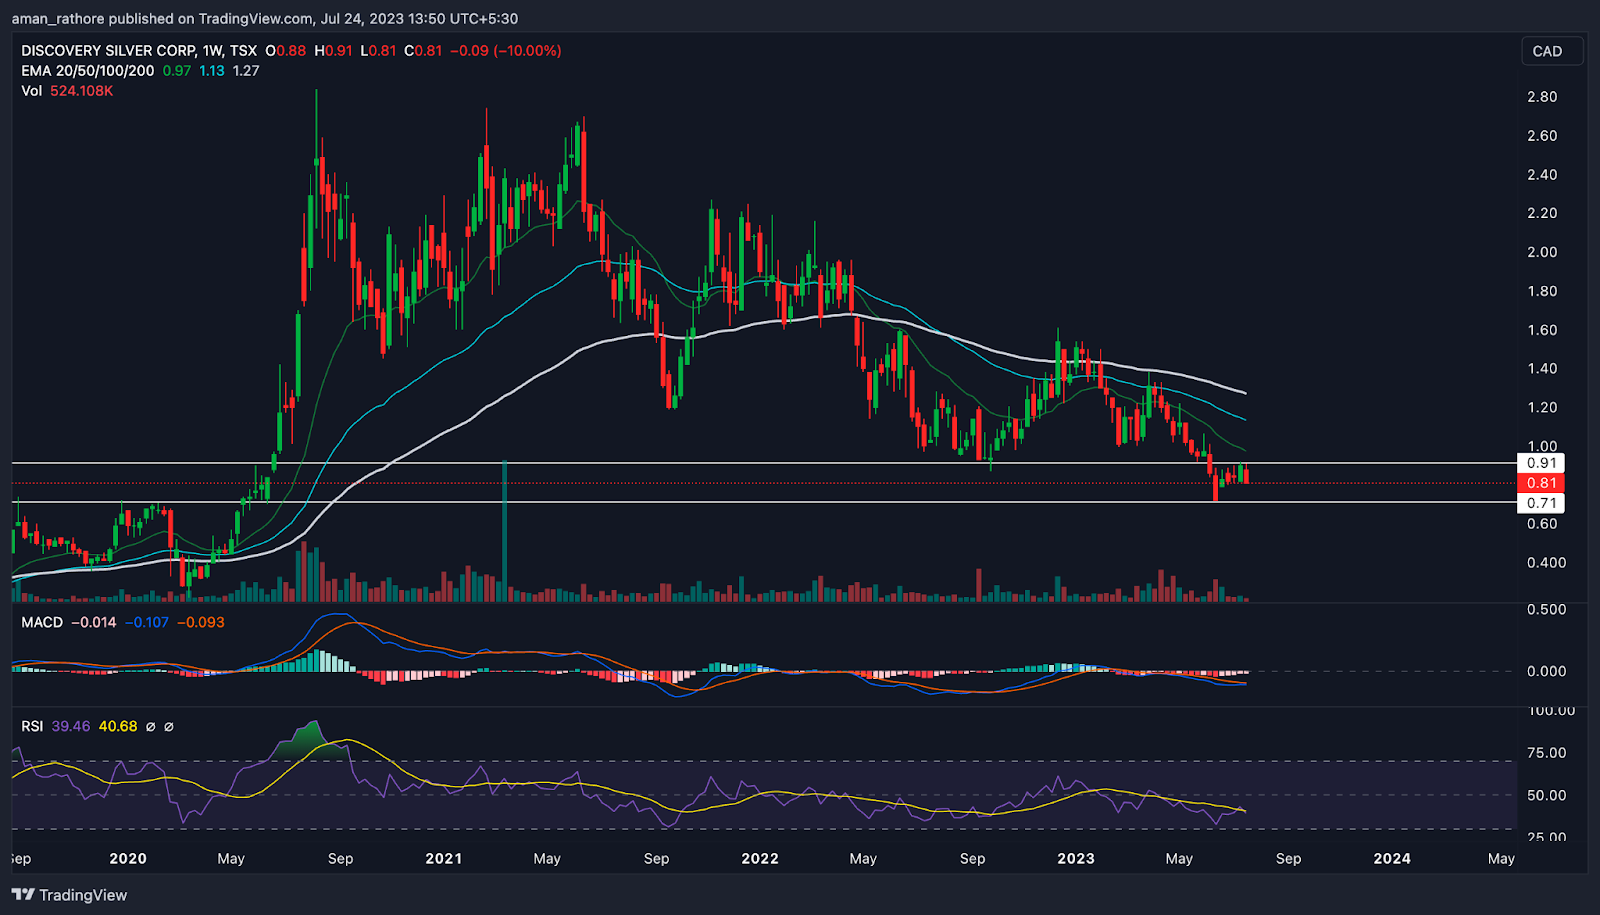Click the EMA value 1.13 in legend
Viewport: 1600px width, 915px height.
point(212,71)
